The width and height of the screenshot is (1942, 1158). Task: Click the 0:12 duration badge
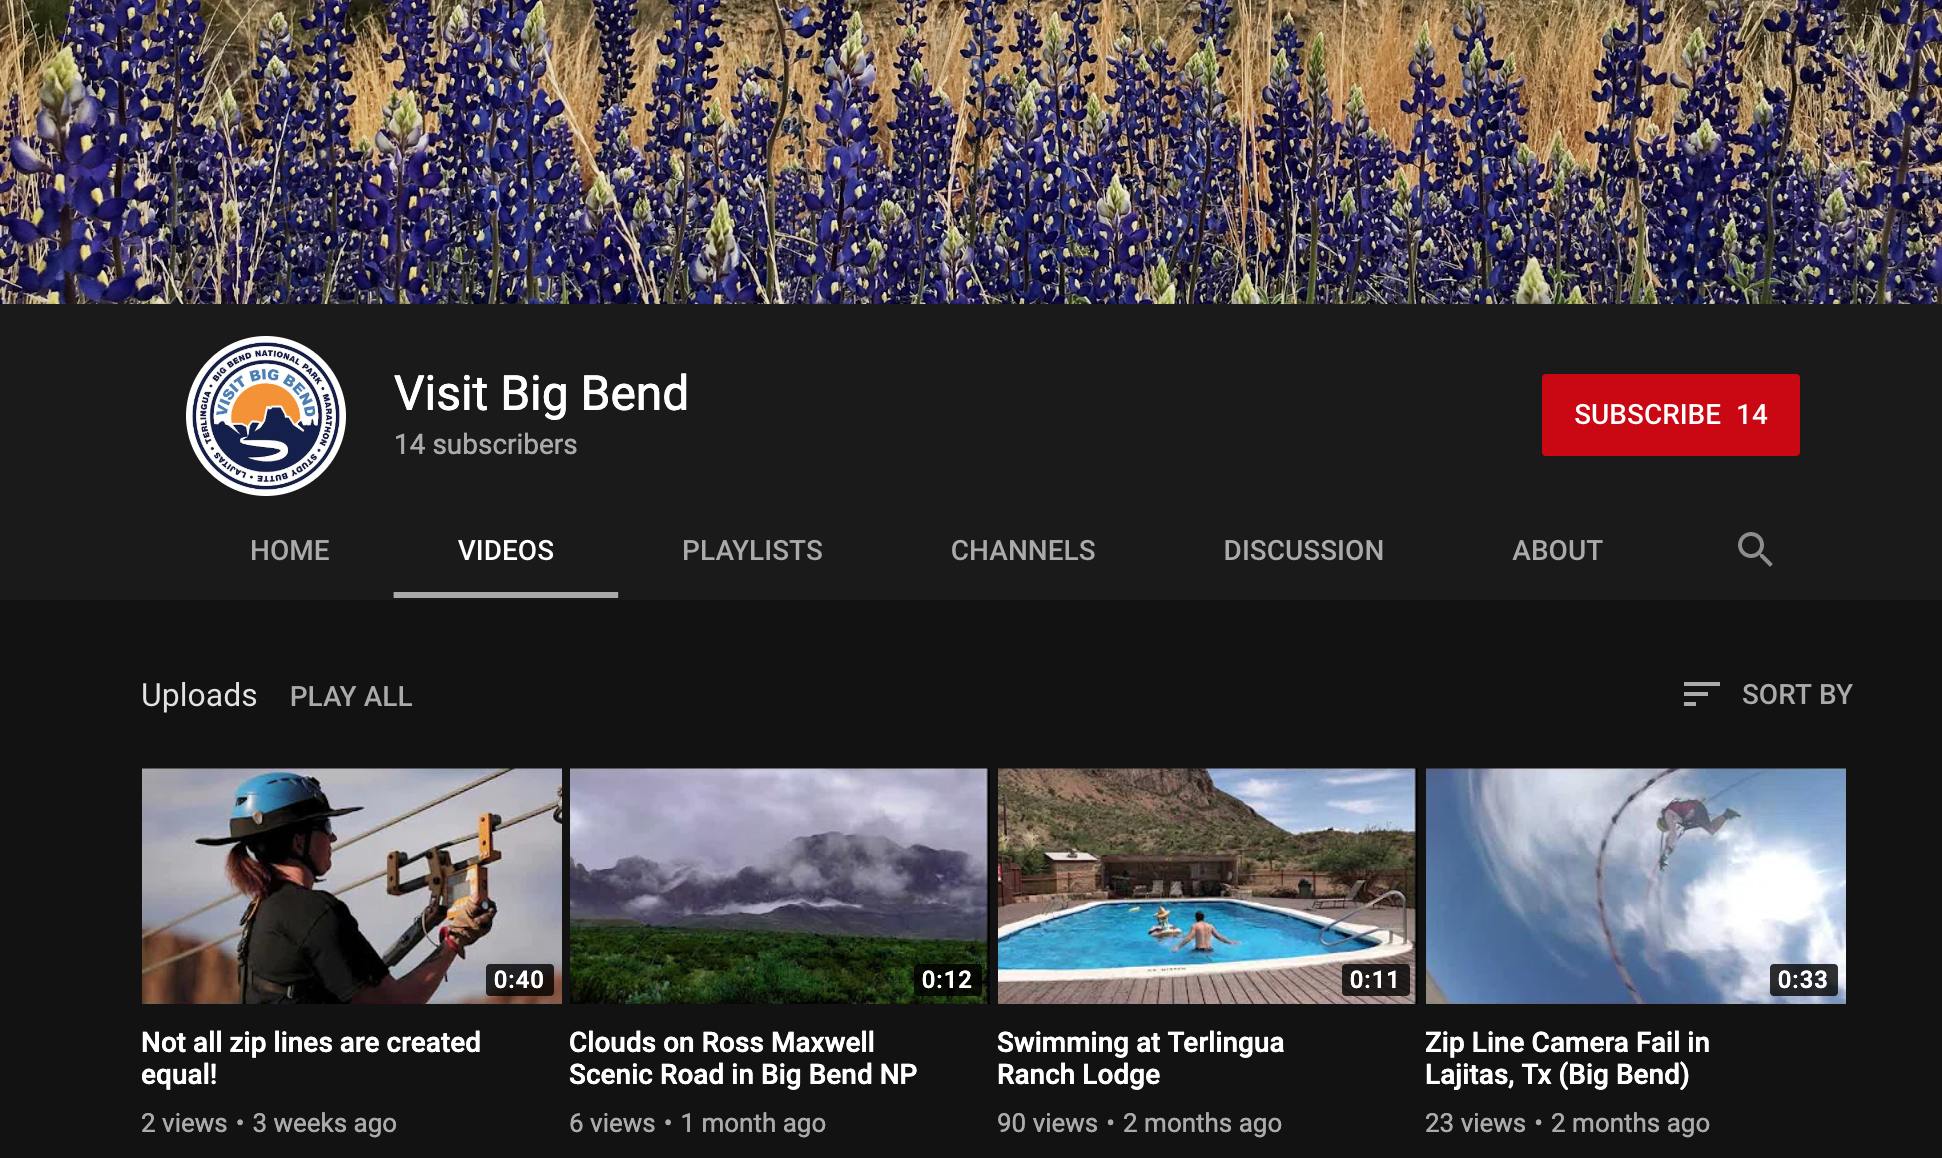[947, 979]
